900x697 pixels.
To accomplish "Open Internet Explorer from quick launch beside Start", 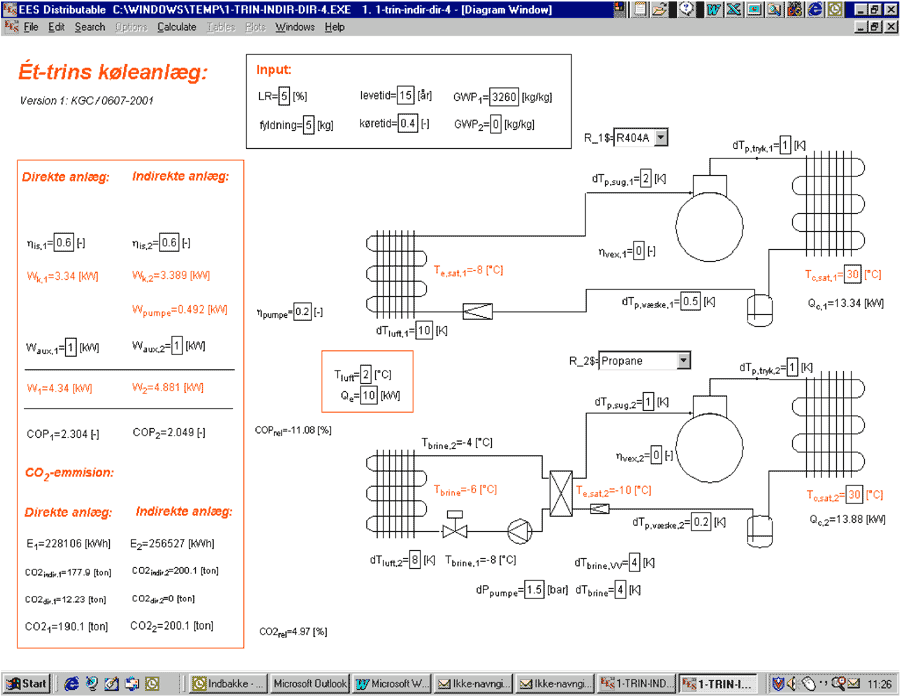I will coord(71,684).
